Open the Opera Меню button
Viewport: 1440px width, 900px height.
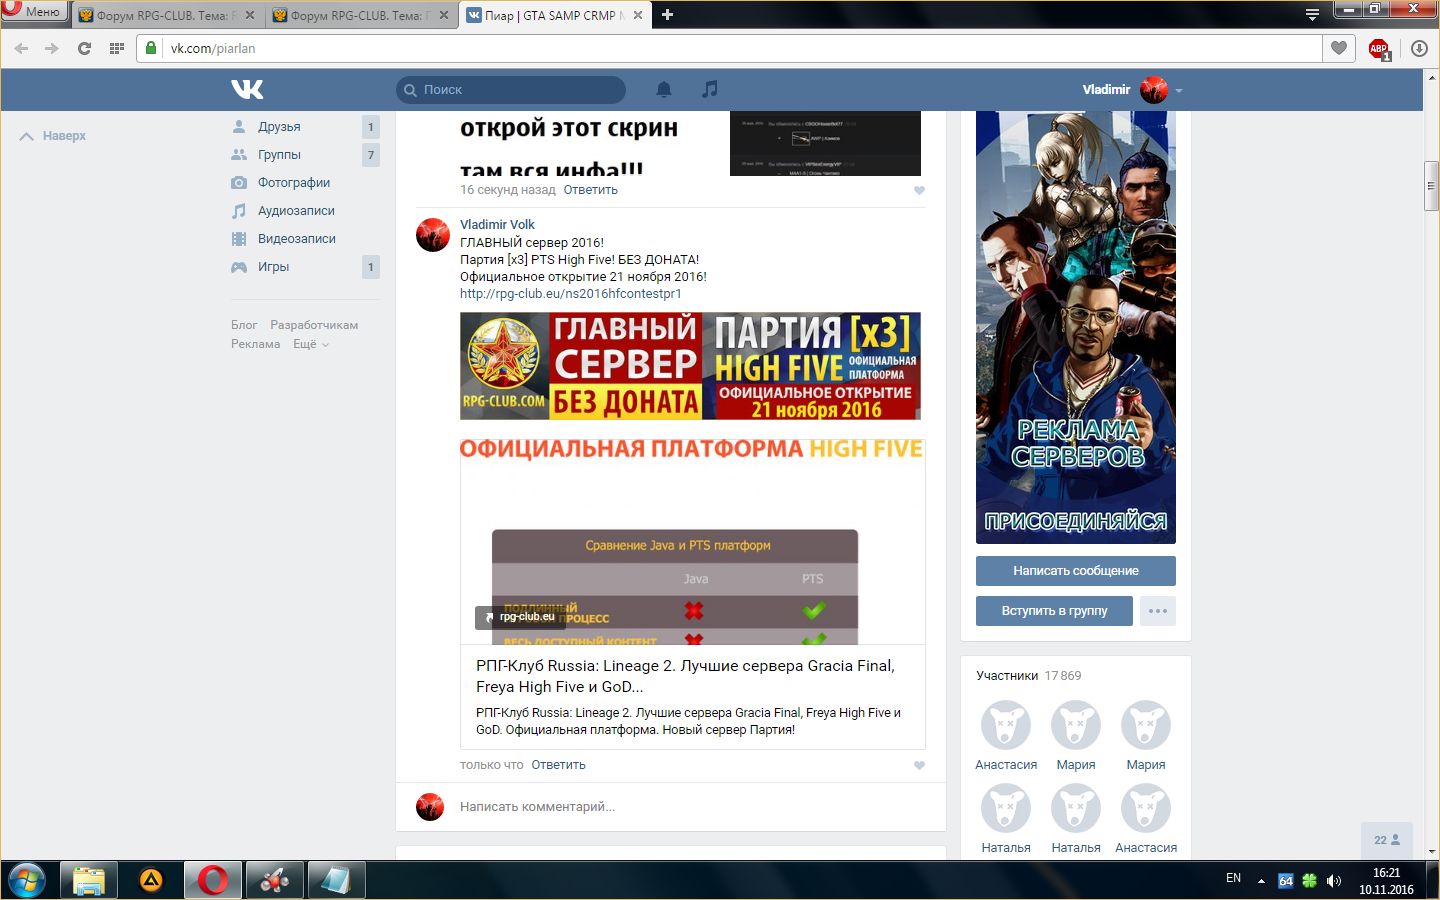point(34,12)
